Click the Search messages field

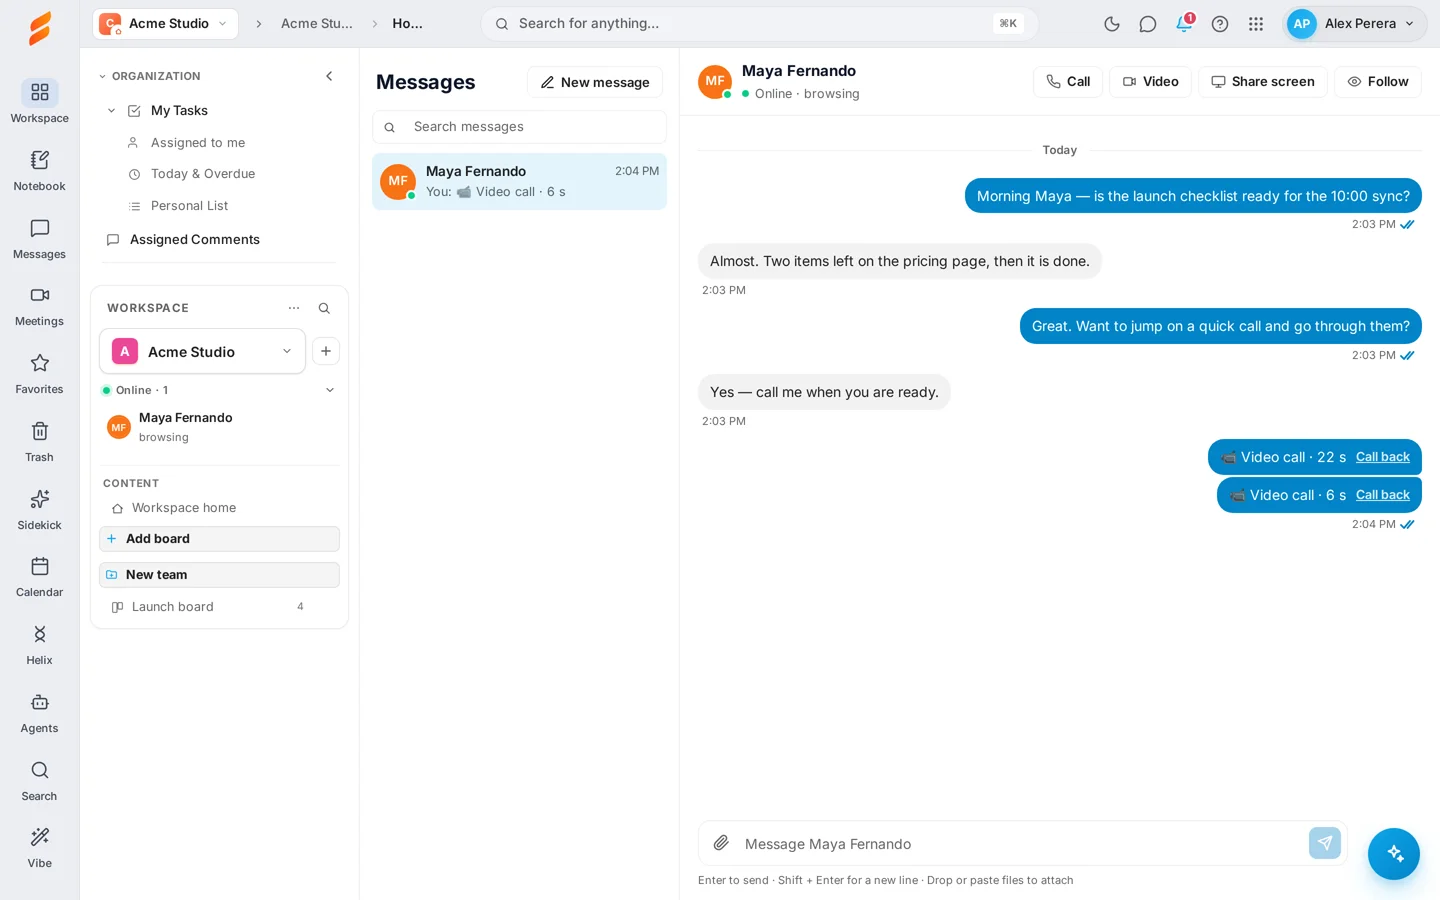[x=520, y=127]
